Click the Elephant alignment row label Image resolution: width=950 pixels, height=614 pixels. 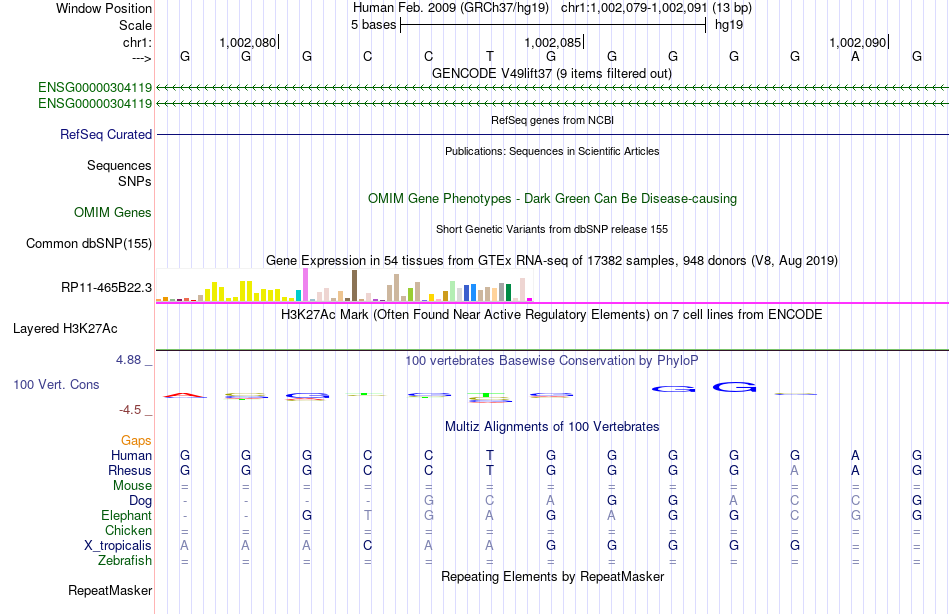[126, 515]
